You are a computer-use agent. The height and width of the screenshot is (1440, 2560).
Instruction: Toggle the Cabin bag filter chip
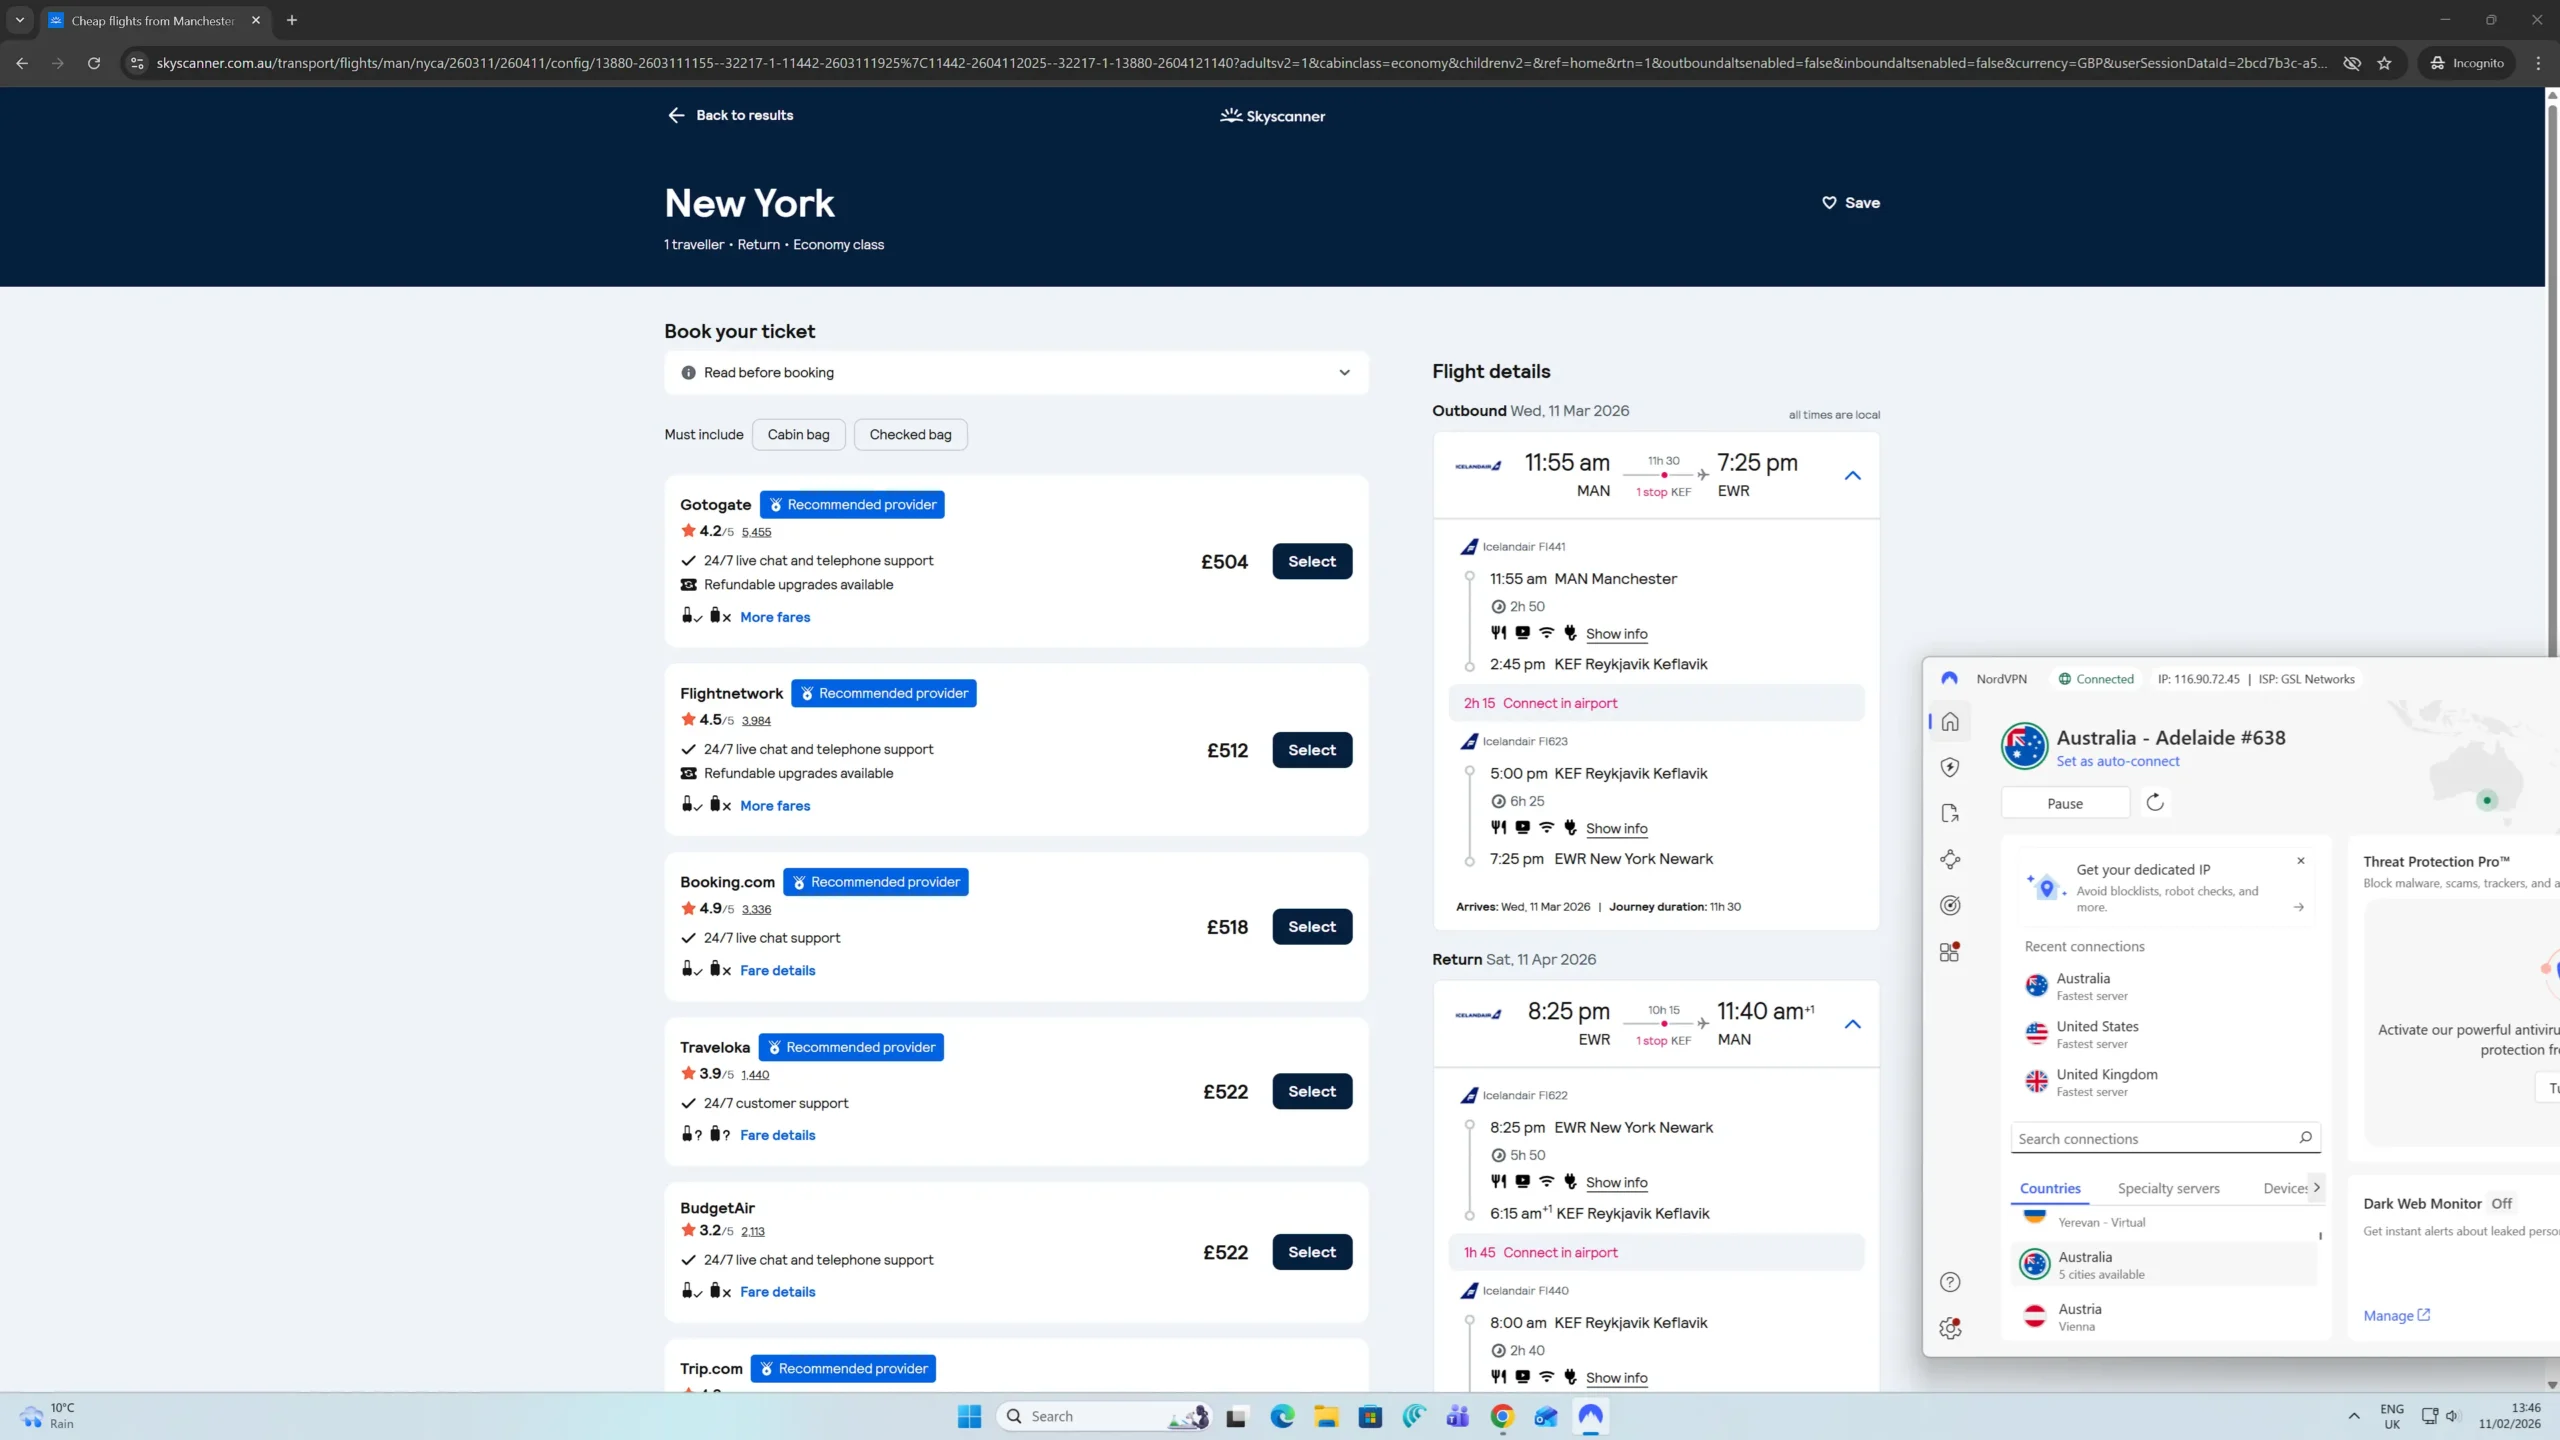798,435
